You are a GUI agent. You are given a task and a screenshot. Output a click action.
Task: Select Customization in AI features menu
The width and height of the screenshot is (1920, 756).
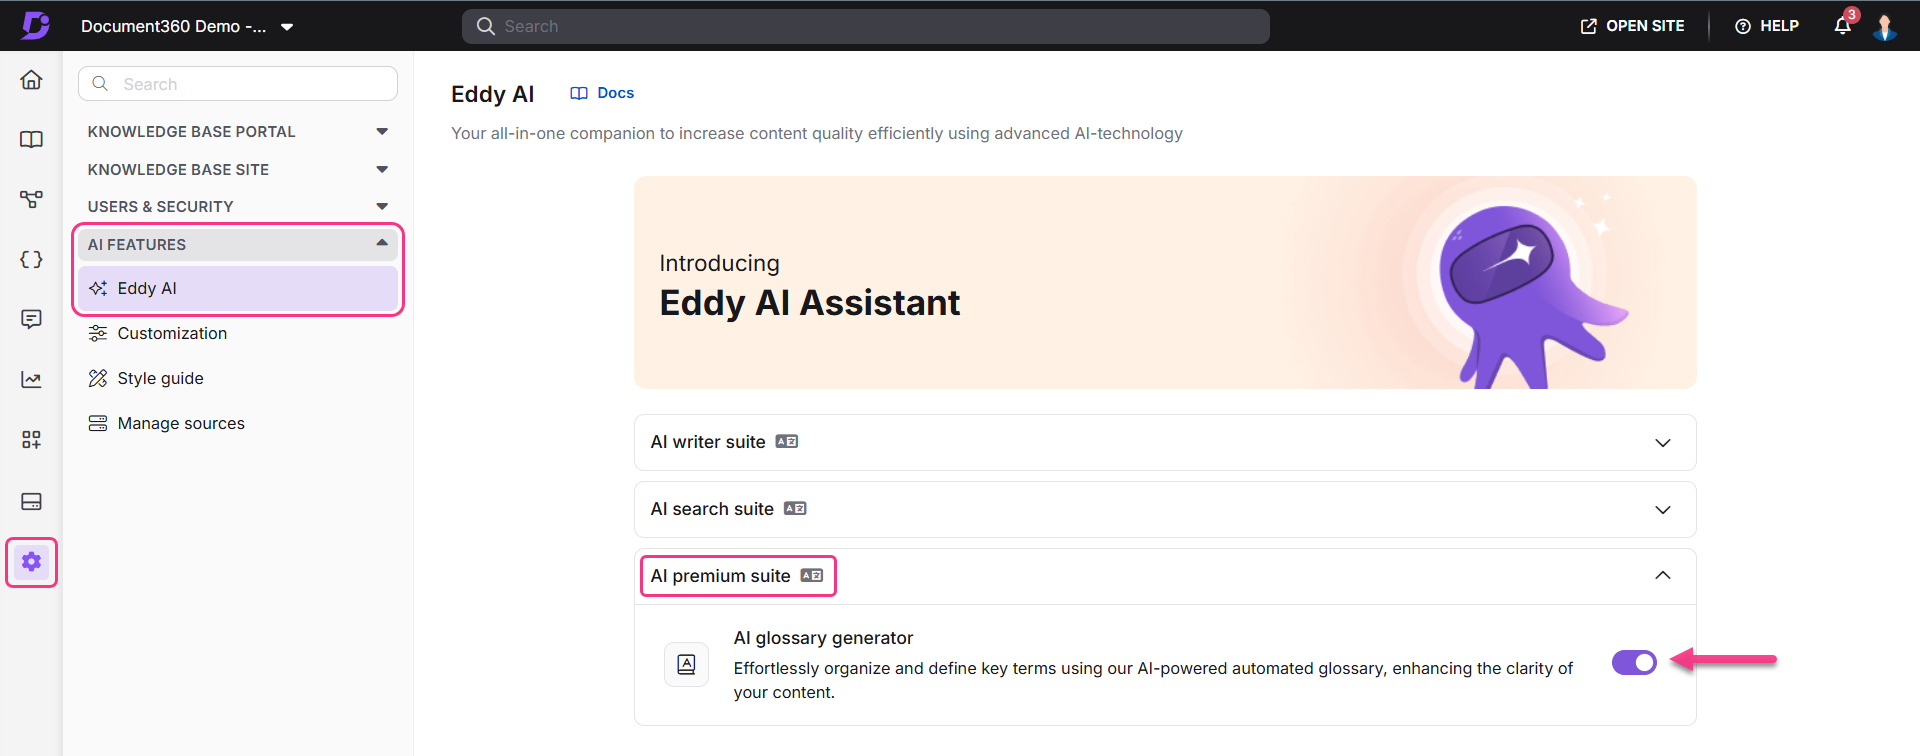coord(172,334)
